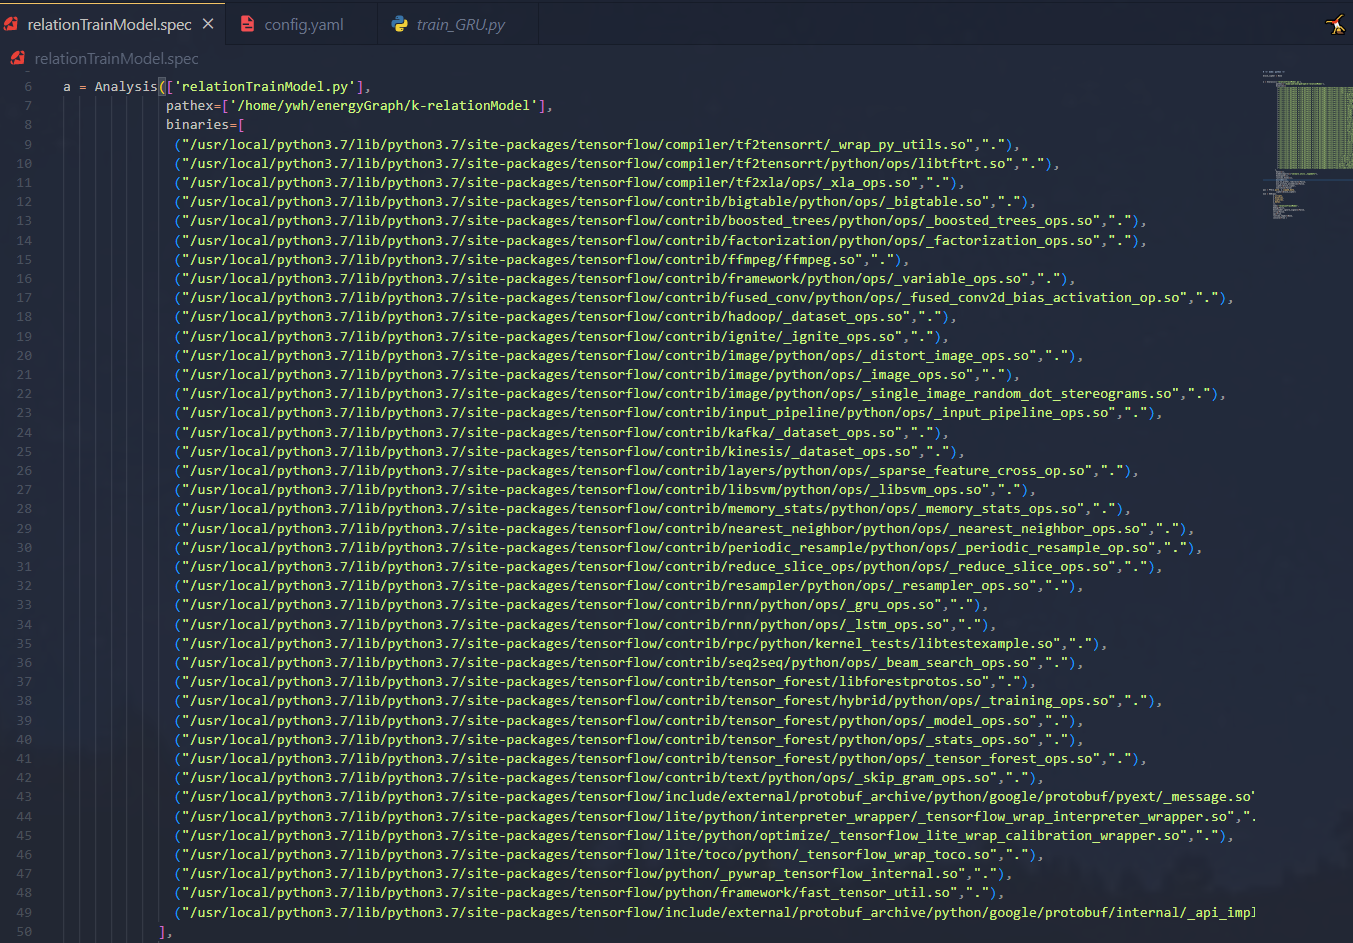The width and height of the screenshot is (1353, 943).
Task: Click '_fused_conv2d_bias_activation_op.so' on line 17
Action: [x=1043, y=297]
